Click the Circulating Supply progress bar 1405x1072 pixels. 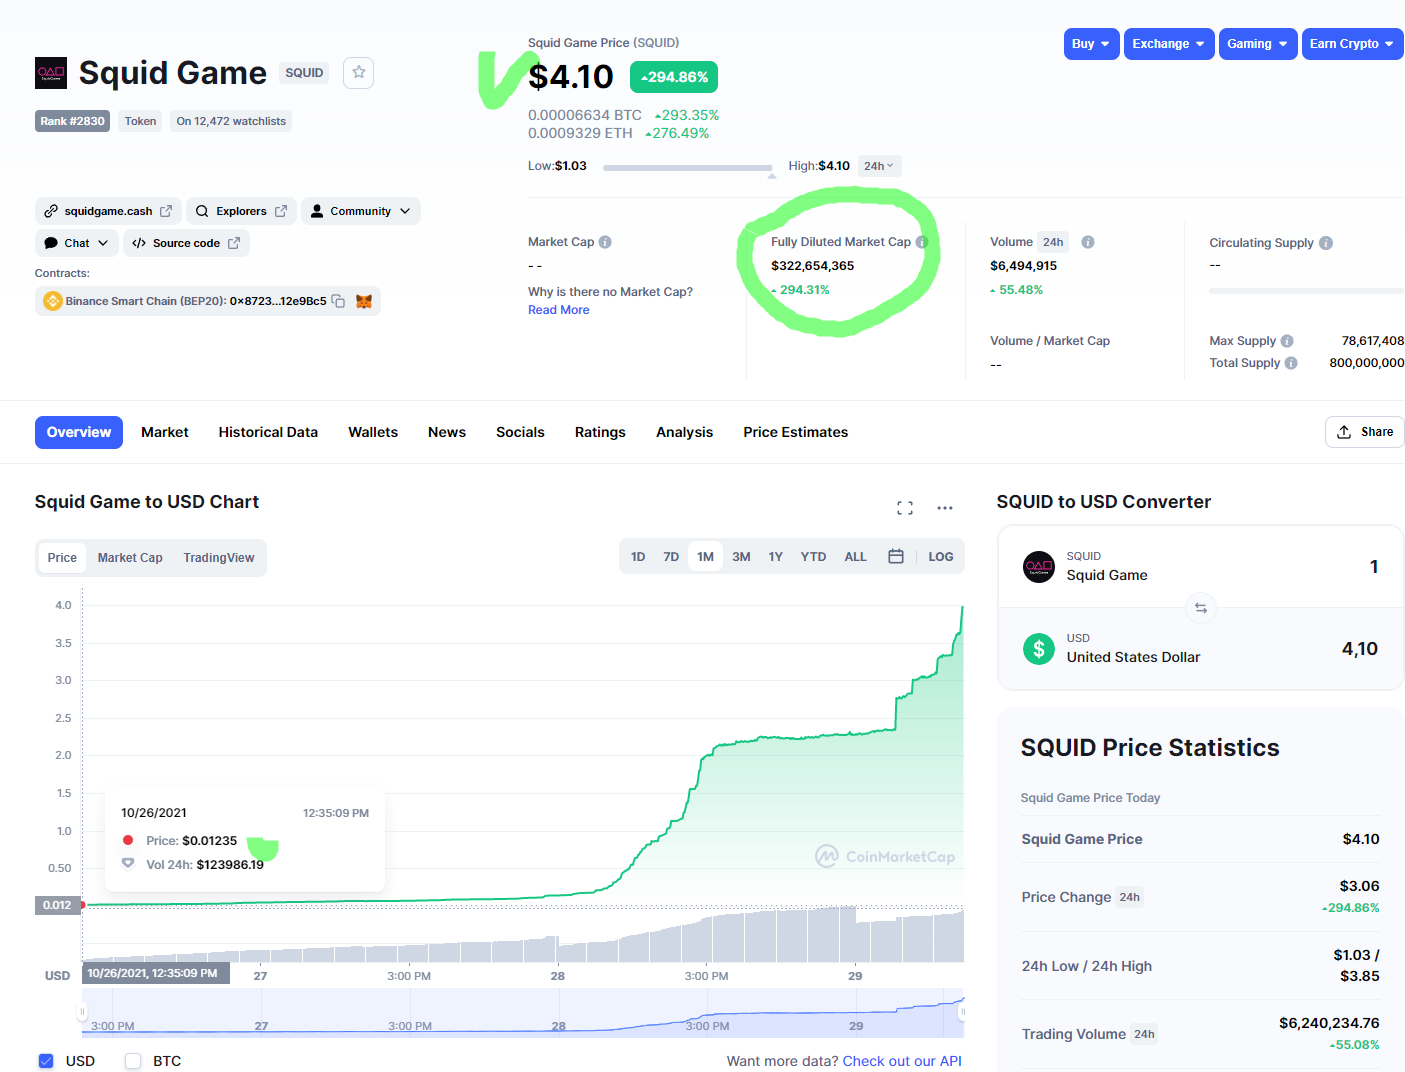pyautogui.click(x=1306, y=291)
